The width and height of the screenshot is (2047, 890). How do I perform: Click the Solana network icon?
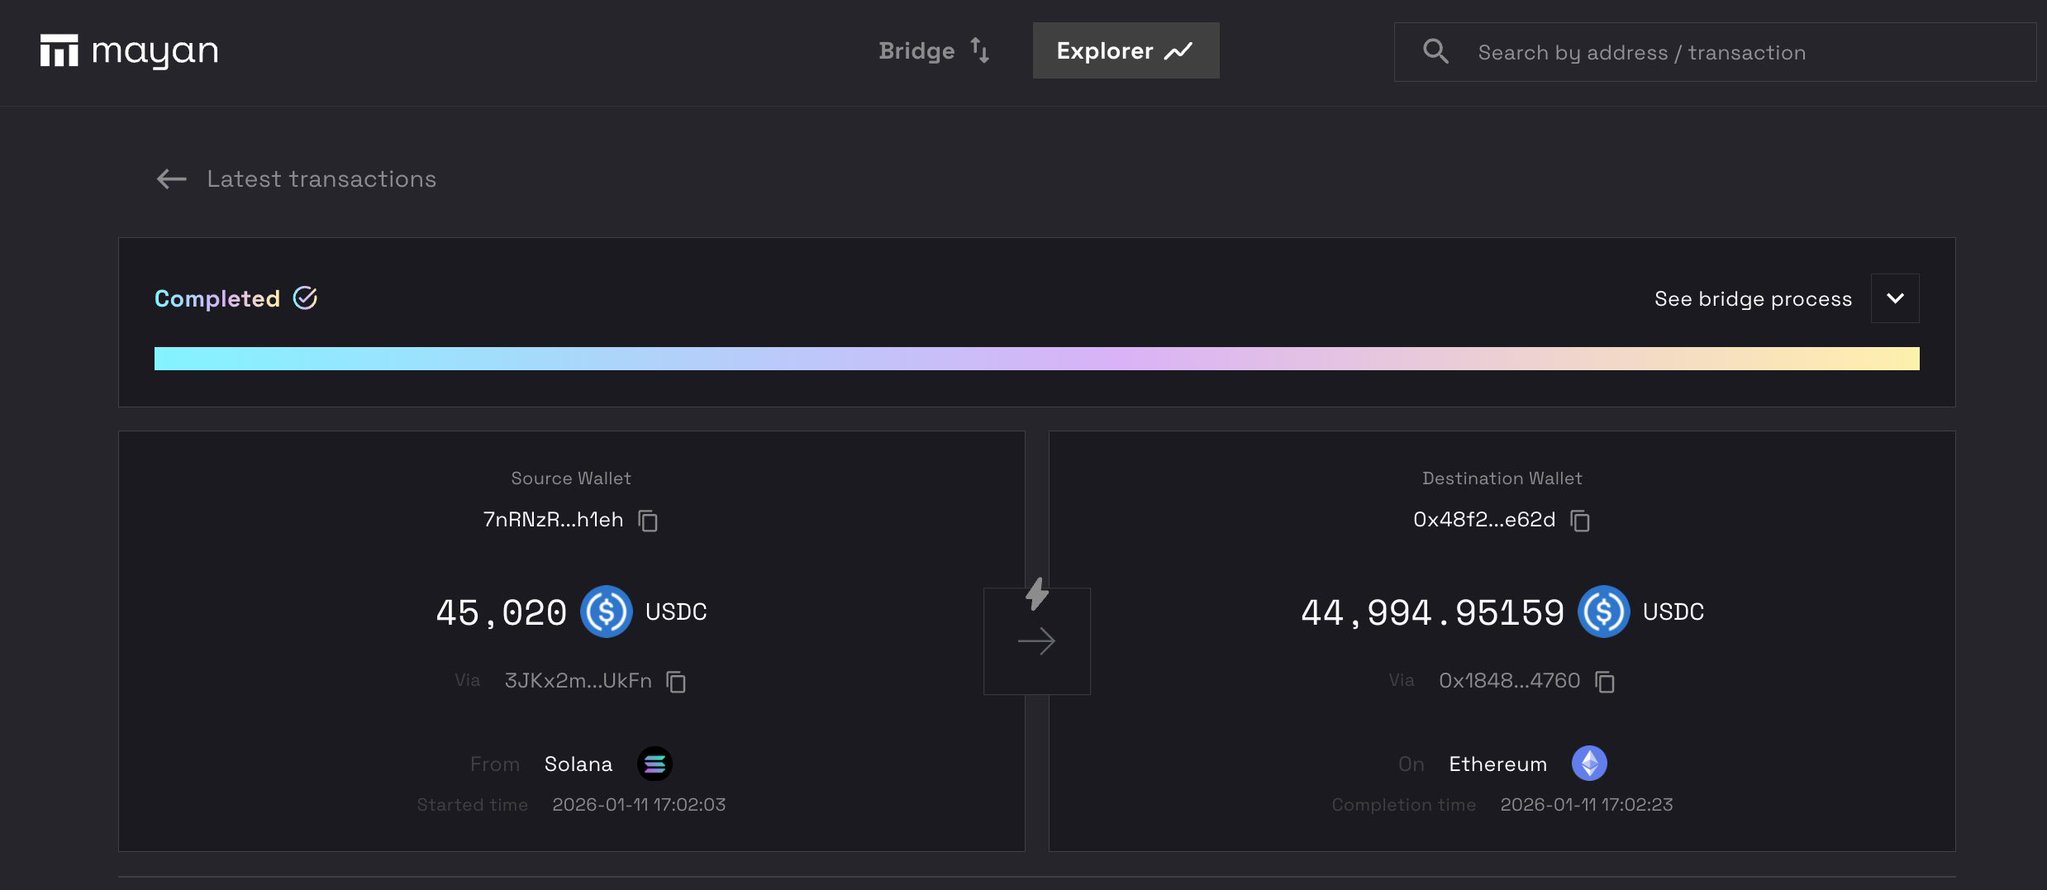pyautogui.click(x=655, y=764)
